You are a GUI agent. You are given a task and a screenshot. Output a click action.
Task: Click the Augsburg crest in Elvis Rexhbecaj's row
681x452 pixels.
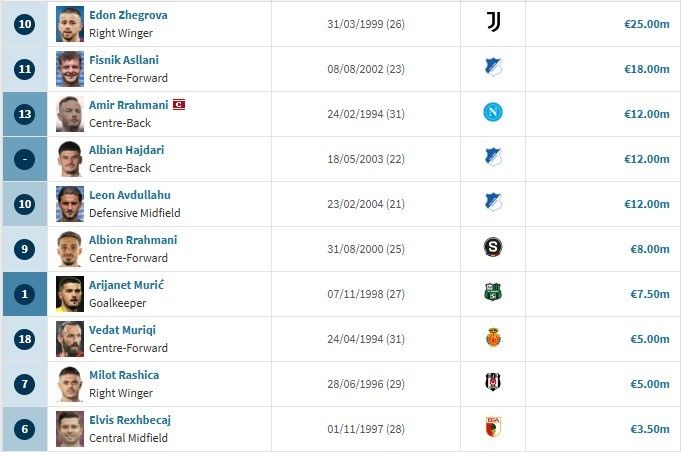click(x=492, y=428)
